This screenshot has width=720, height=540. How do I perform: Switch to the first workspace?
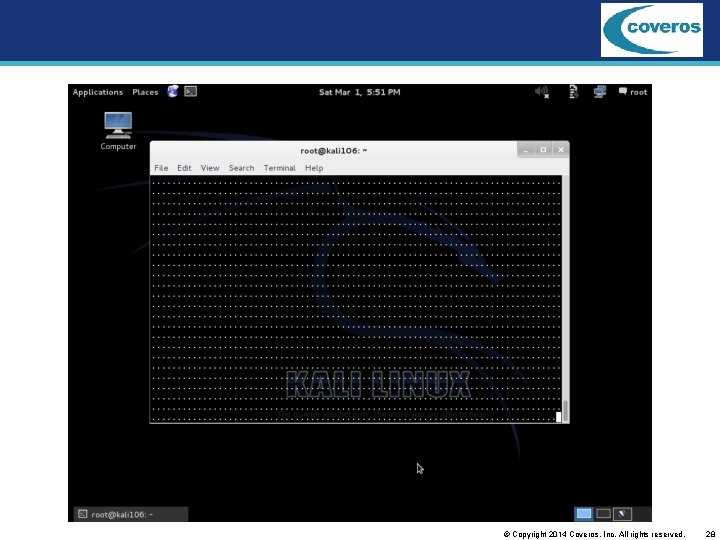pos(584,514)
